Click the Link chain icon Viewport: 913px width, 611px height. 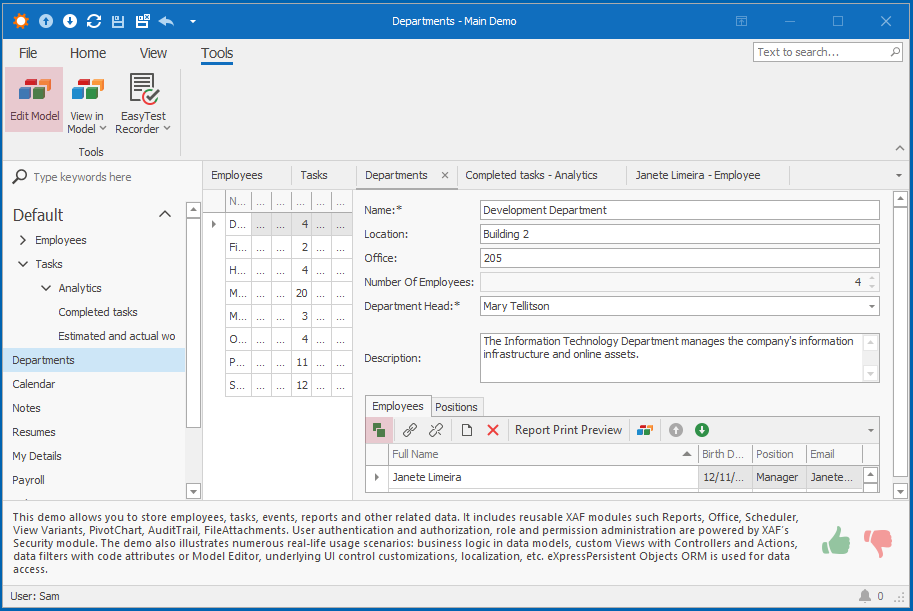(410, 430)
